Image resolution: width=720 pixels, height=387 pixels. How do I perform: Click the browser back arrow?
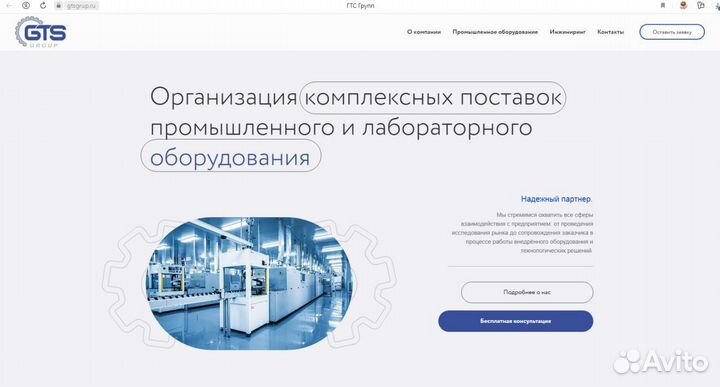pos(9,6)
